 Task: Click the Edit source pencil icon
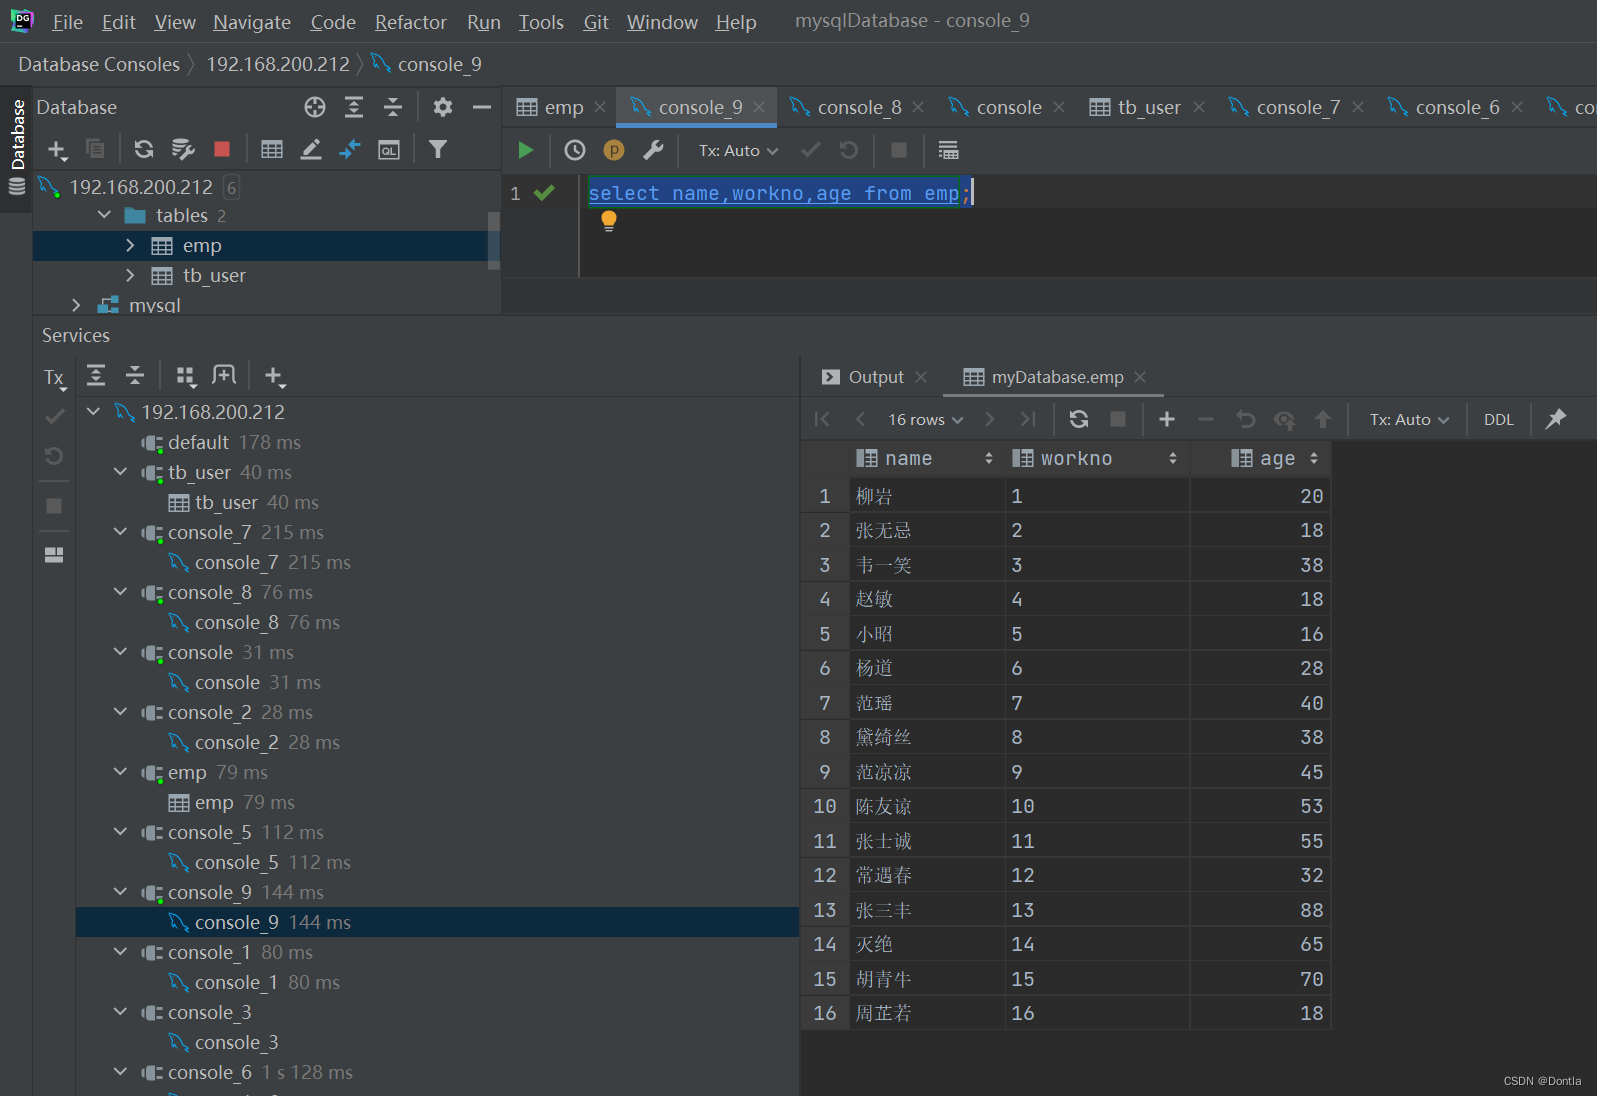pyautogui.click(x=311, y=149)
